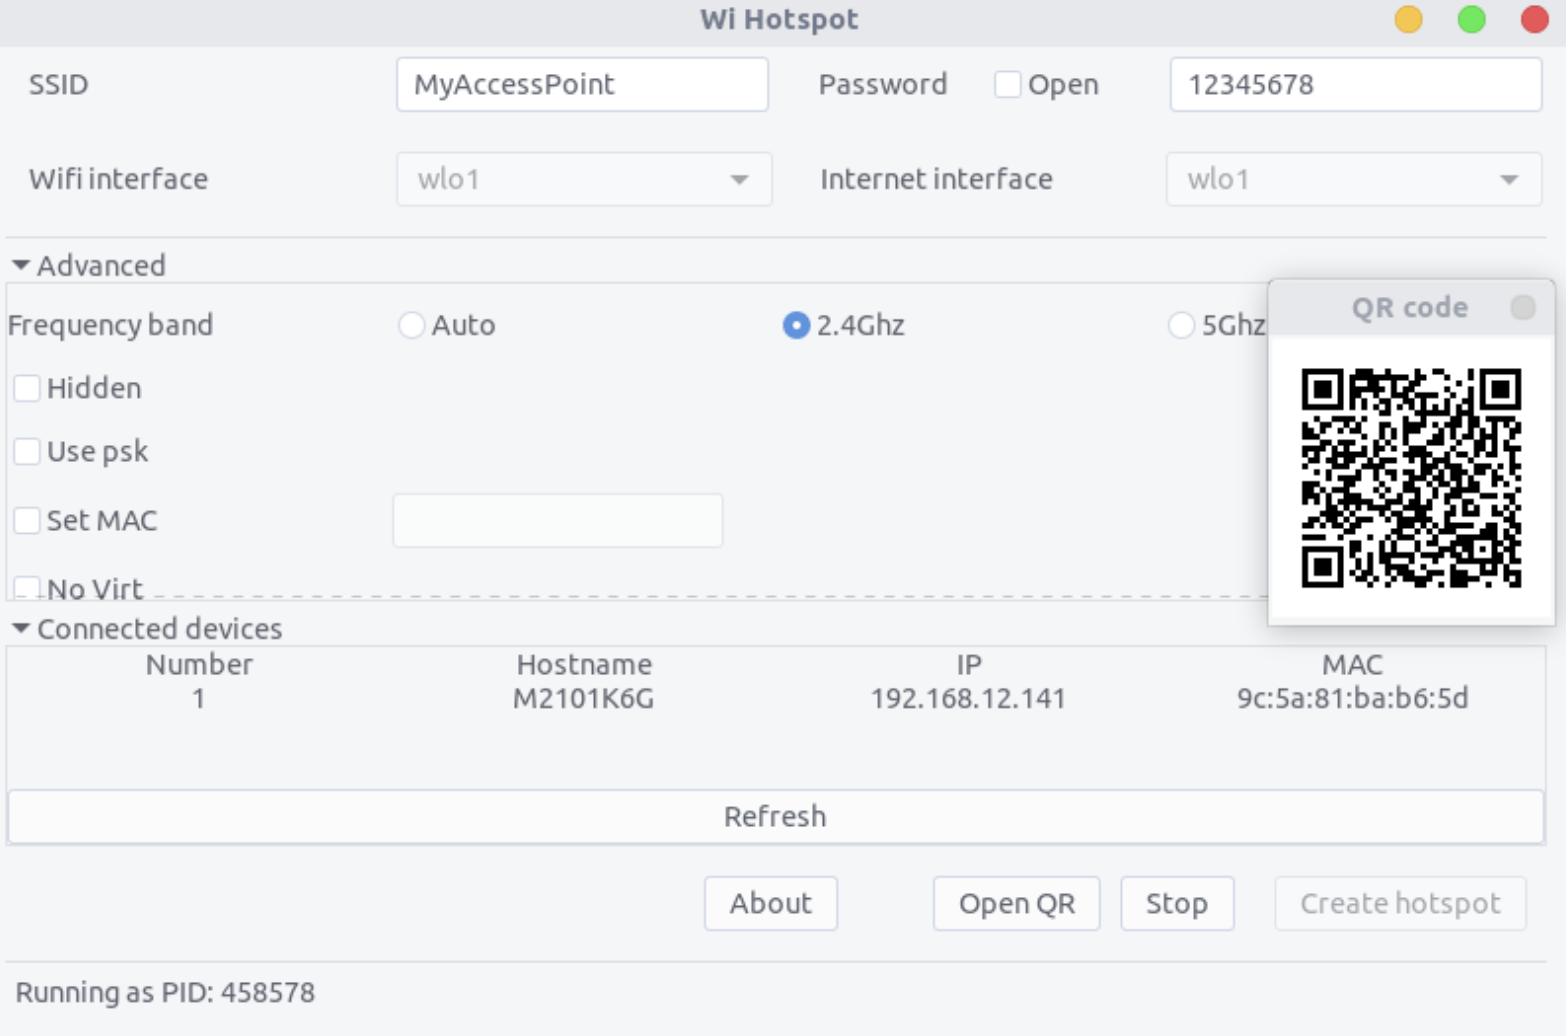Minimize the window with yellow button

pos(1408,19)
